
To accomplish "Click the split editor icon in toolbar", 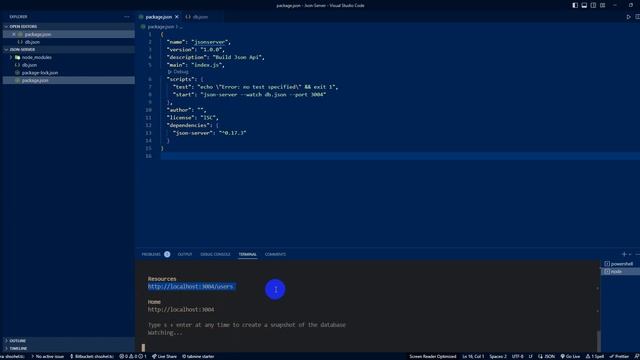I will [637, 17].
